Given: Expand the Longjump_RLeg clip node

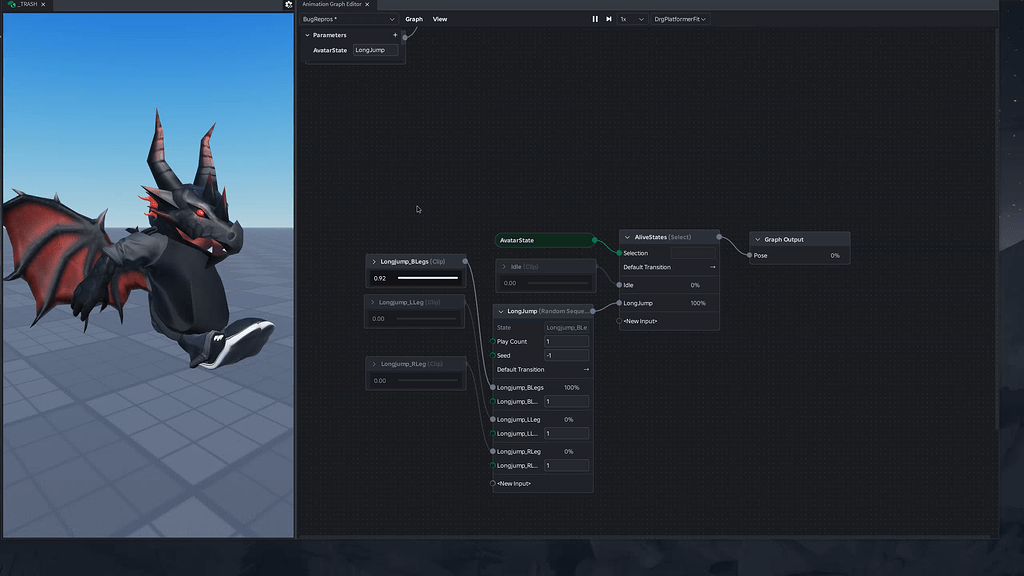Looking at the screenshot, I should (x=374, y=364).
